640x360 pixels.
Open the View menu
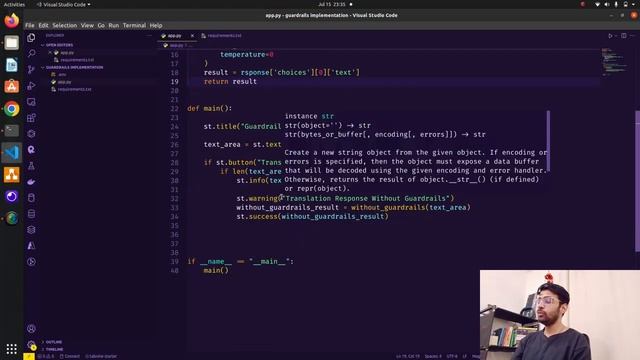87,25
